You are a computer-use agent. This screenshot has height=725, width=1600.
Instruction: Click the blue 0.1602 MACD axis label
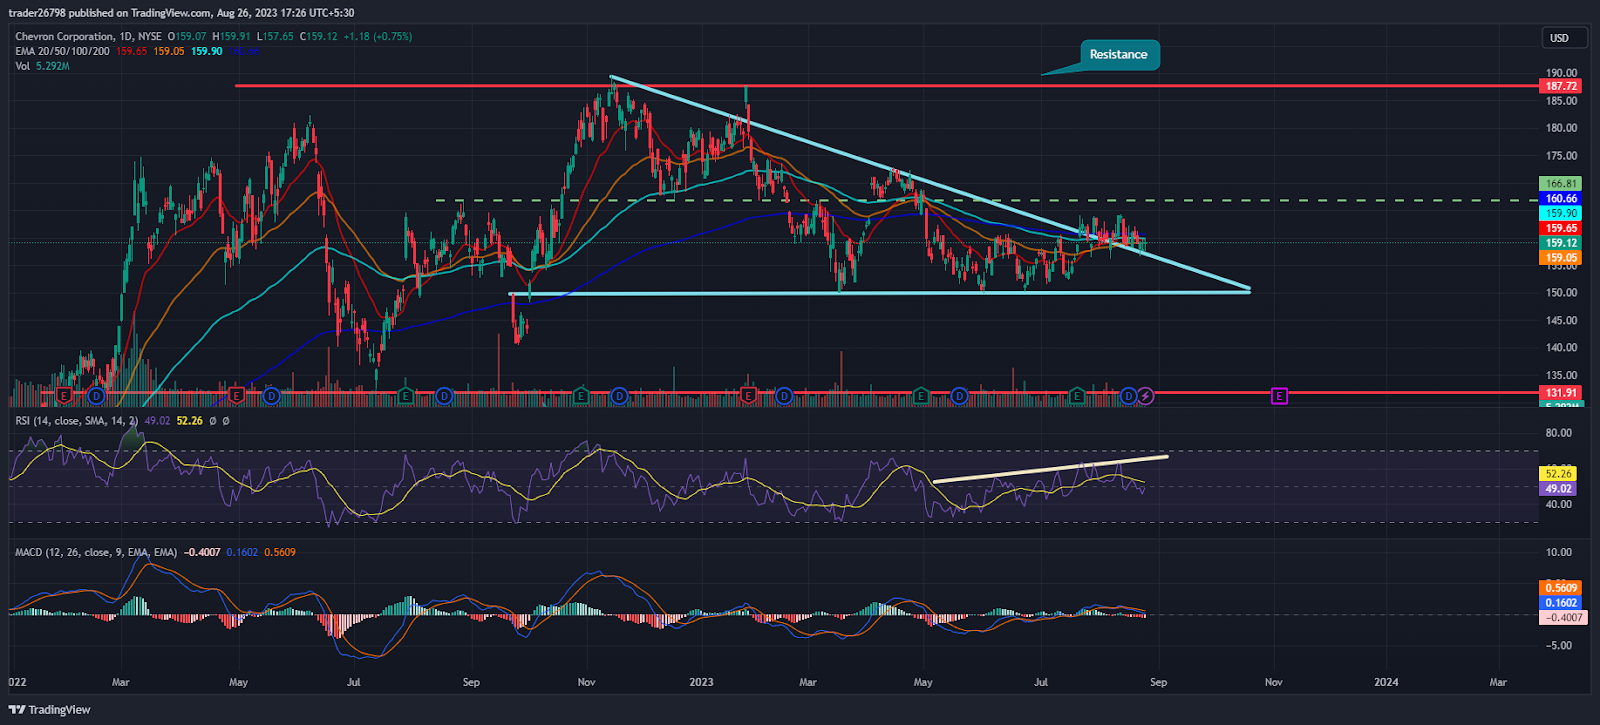(x=1561, y=603)
